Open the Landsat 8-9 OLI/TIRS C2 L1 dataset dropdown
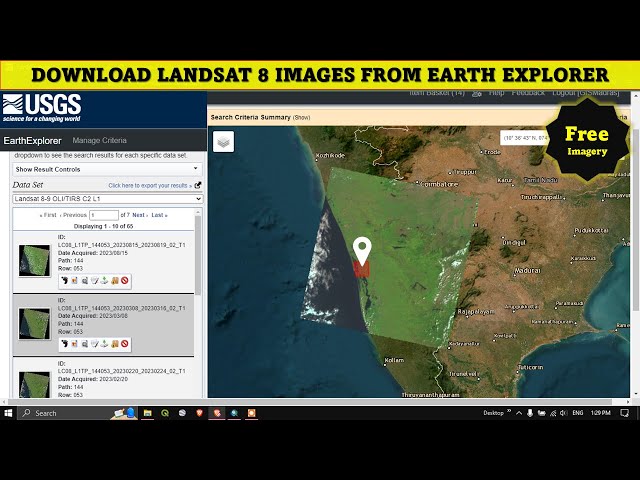This screenshot has height=480, width=640. pyautogui.click(x=107, y=199)
